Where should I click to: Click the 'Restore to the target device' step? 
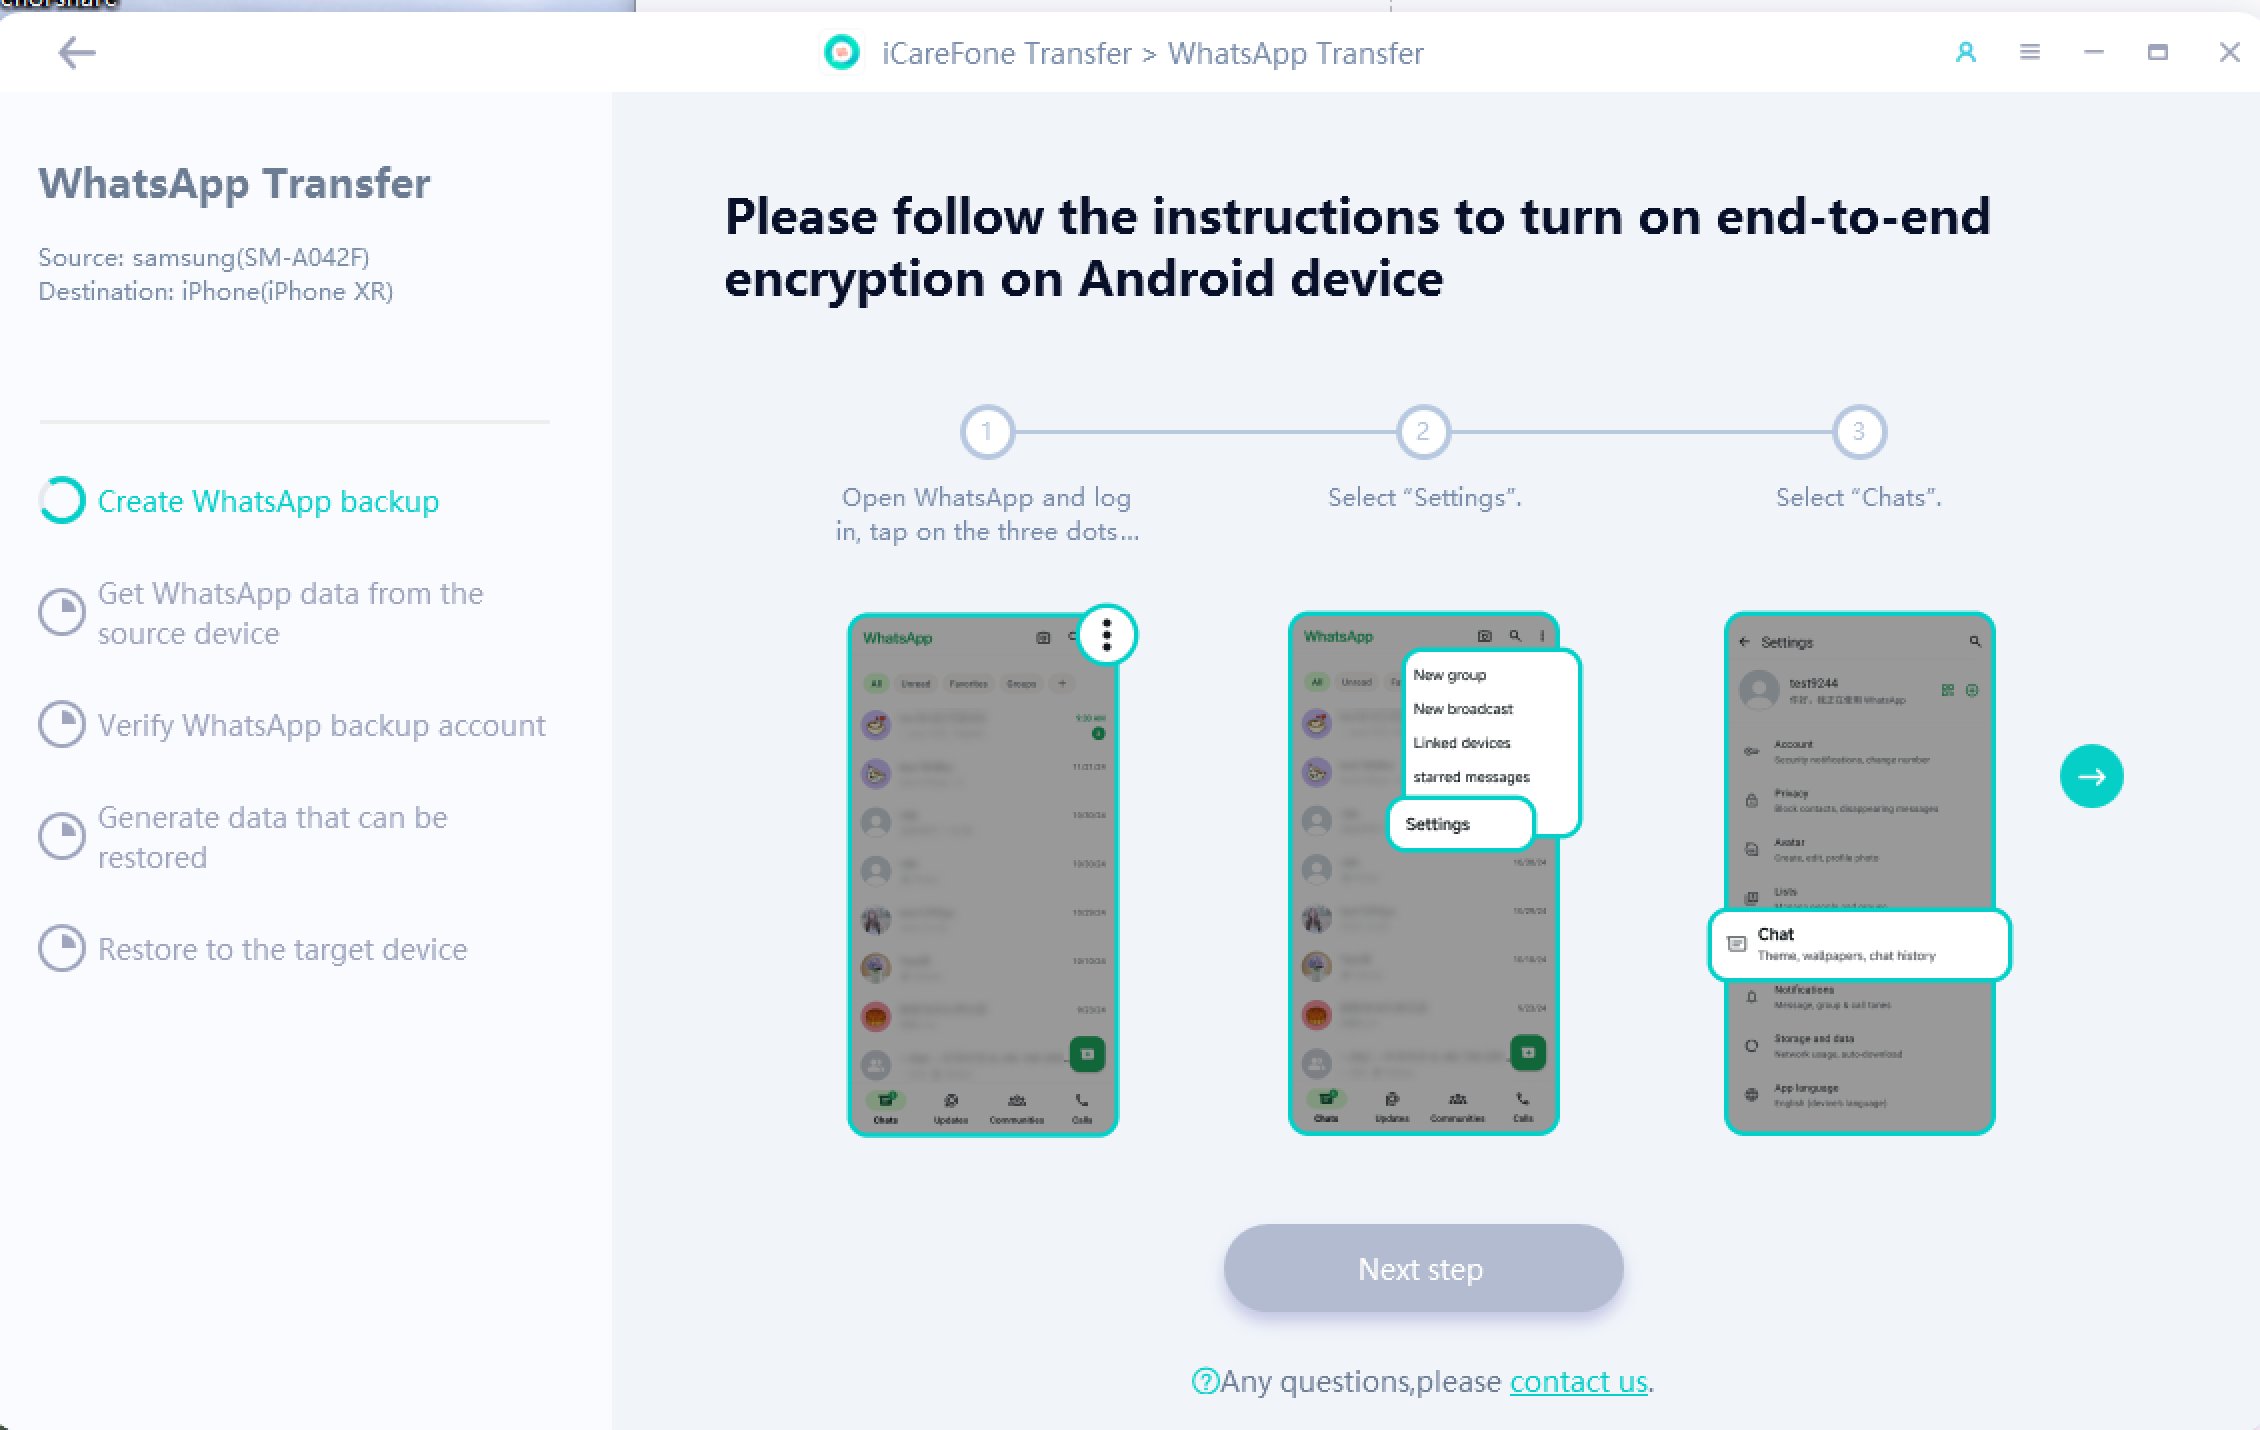click(282, 949)
